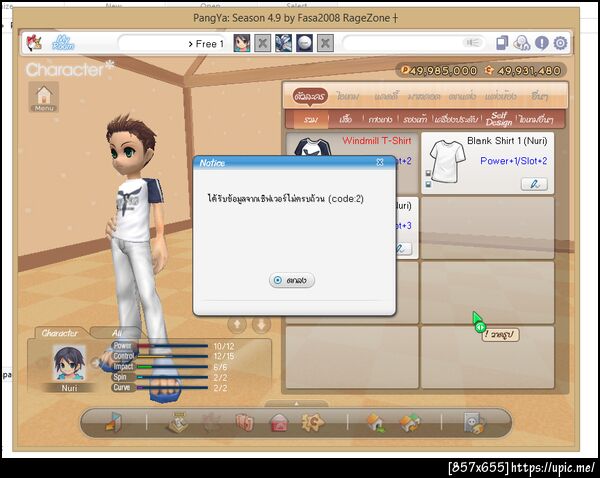The width and height of the screenshot is (600, 478).
Task: Open the card pack icon in bottom bar
Action: point(245,423)
